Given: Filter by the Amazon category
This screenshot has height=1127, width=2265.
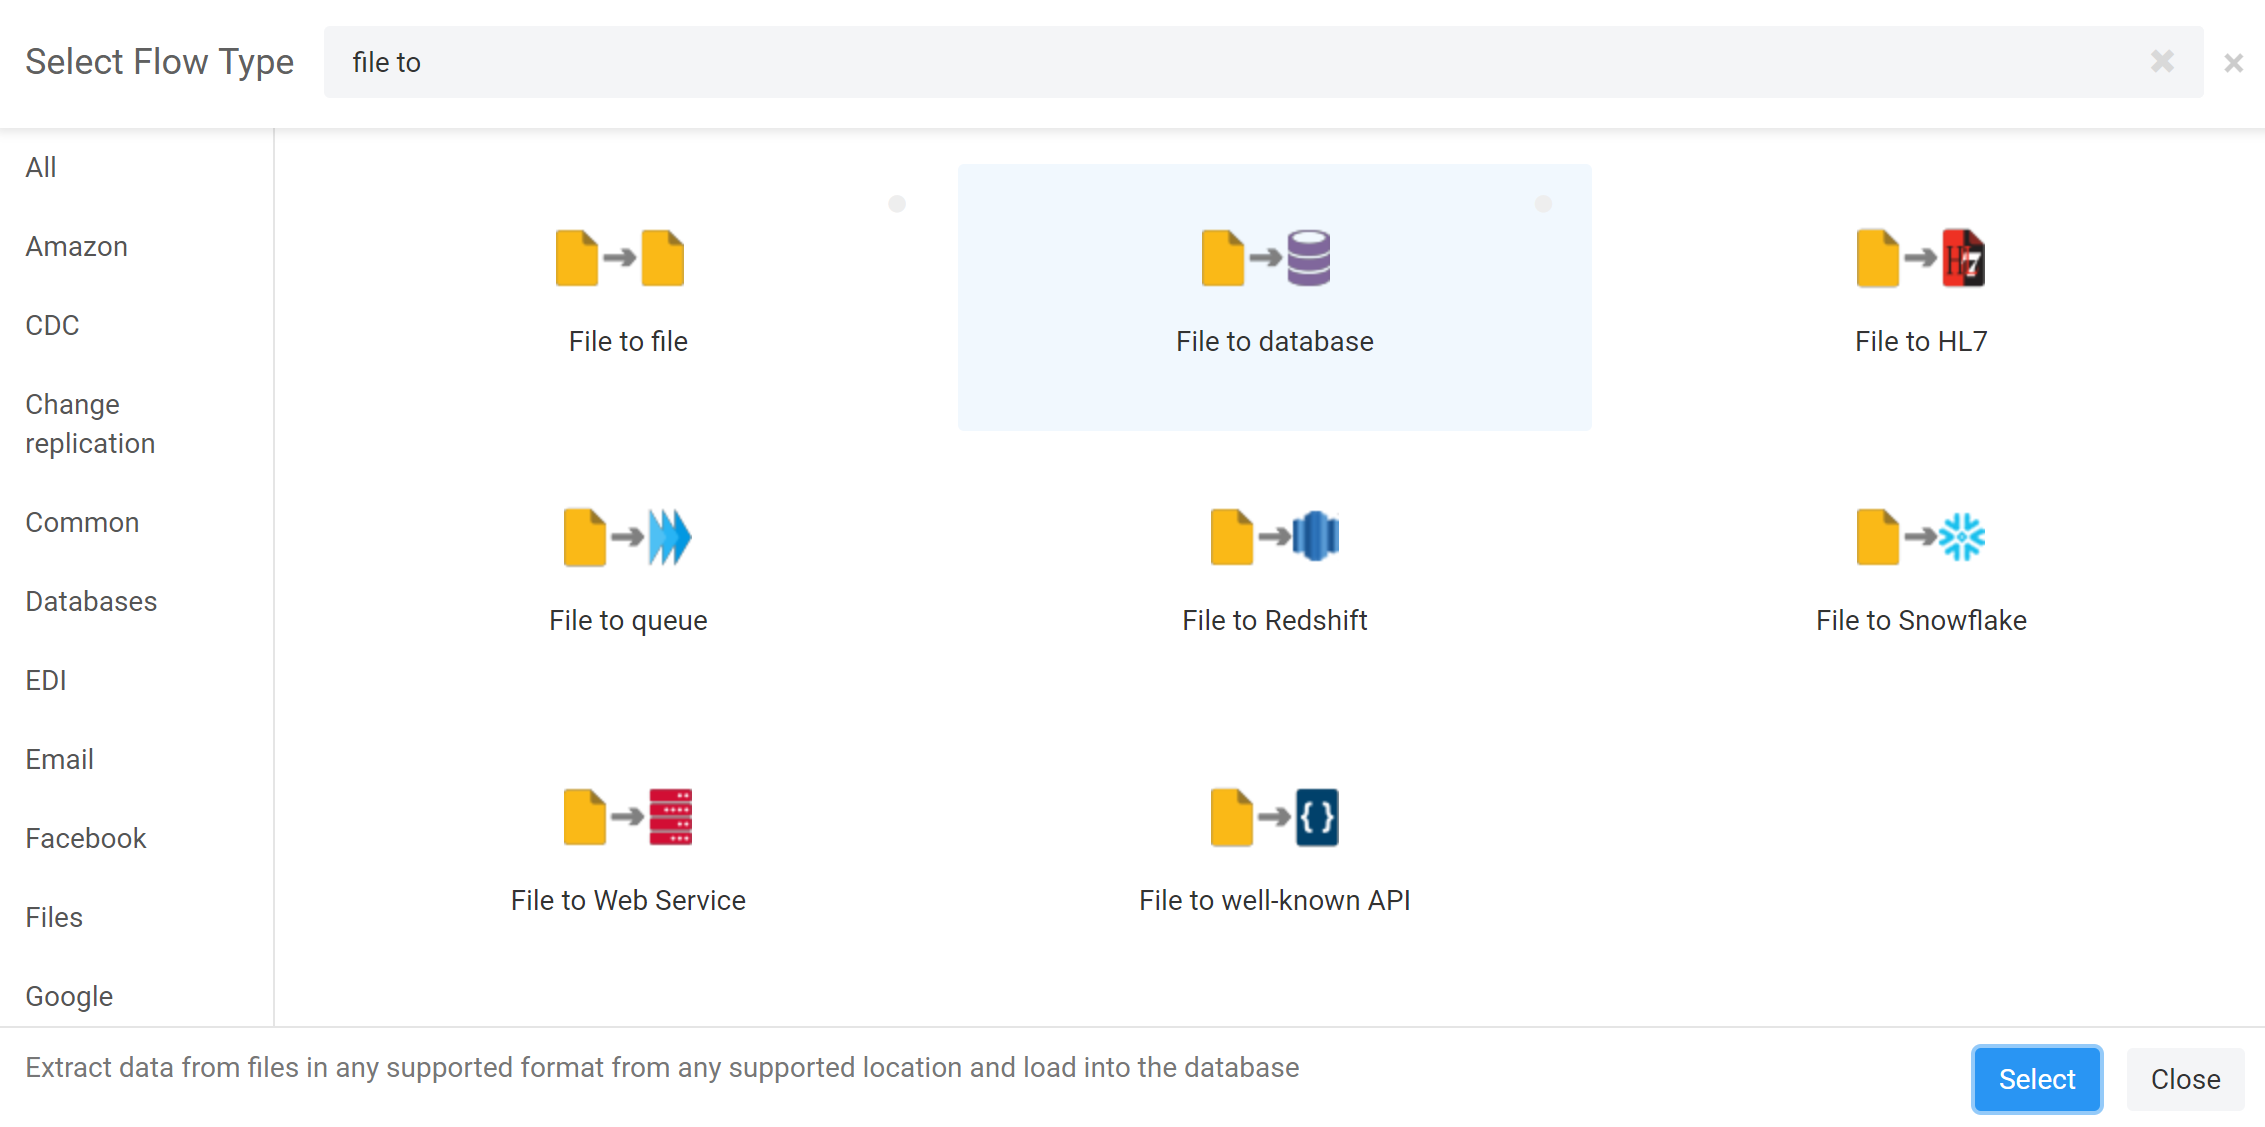Looking at the screenshot, I should point(76,246).
